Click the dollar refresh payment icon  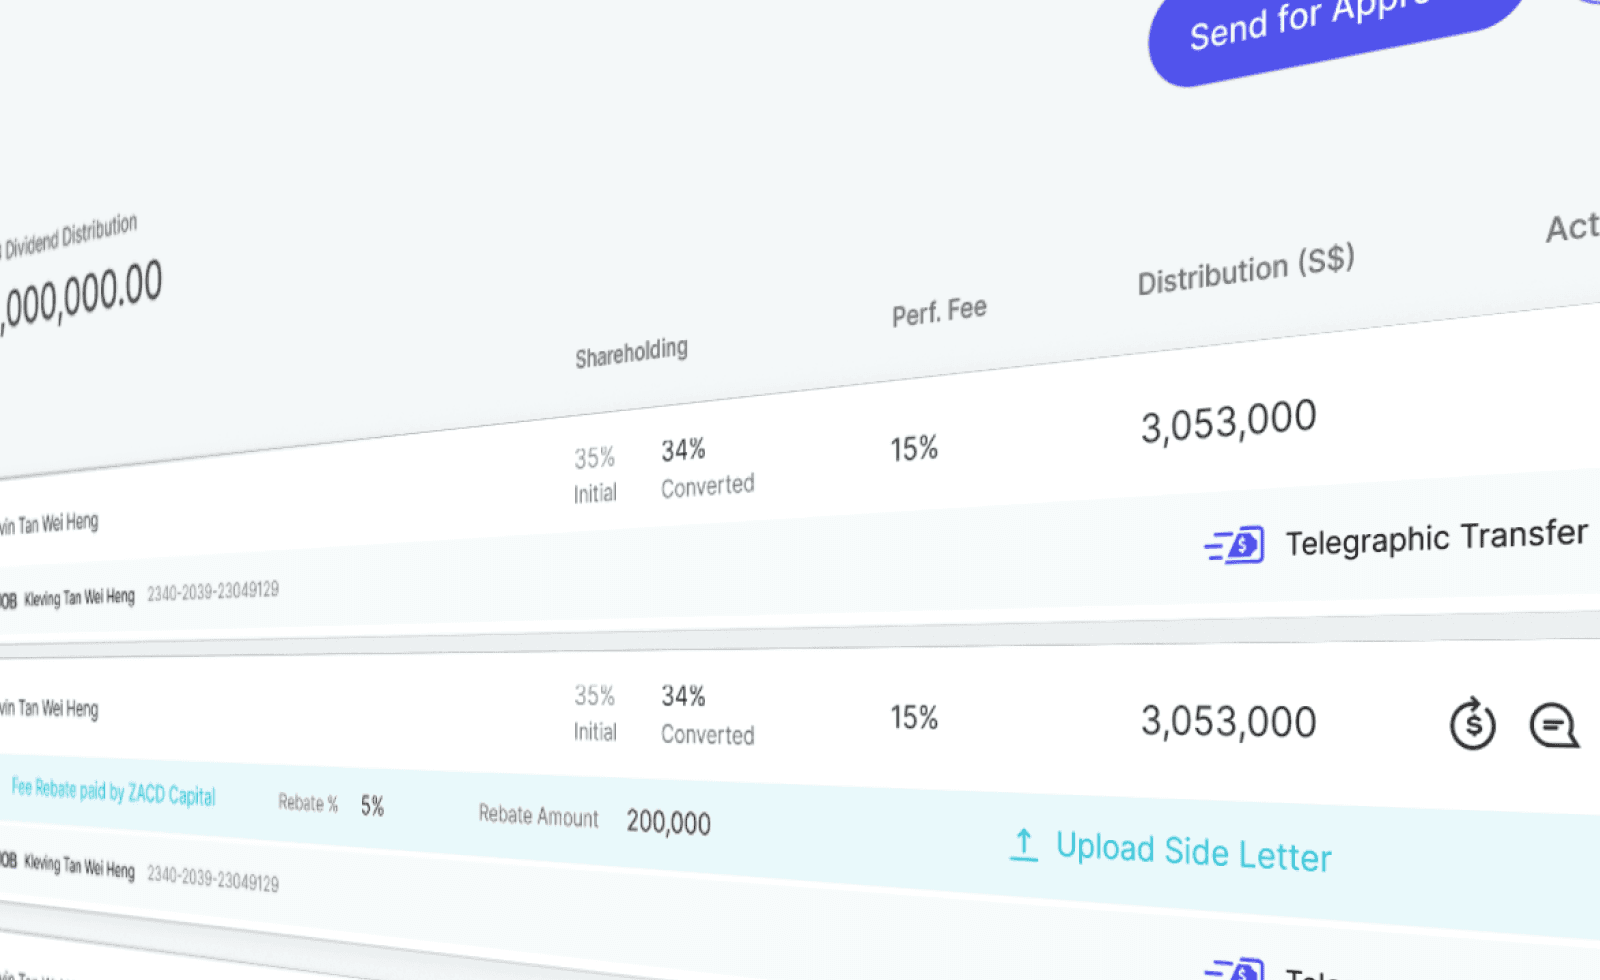1472,723
